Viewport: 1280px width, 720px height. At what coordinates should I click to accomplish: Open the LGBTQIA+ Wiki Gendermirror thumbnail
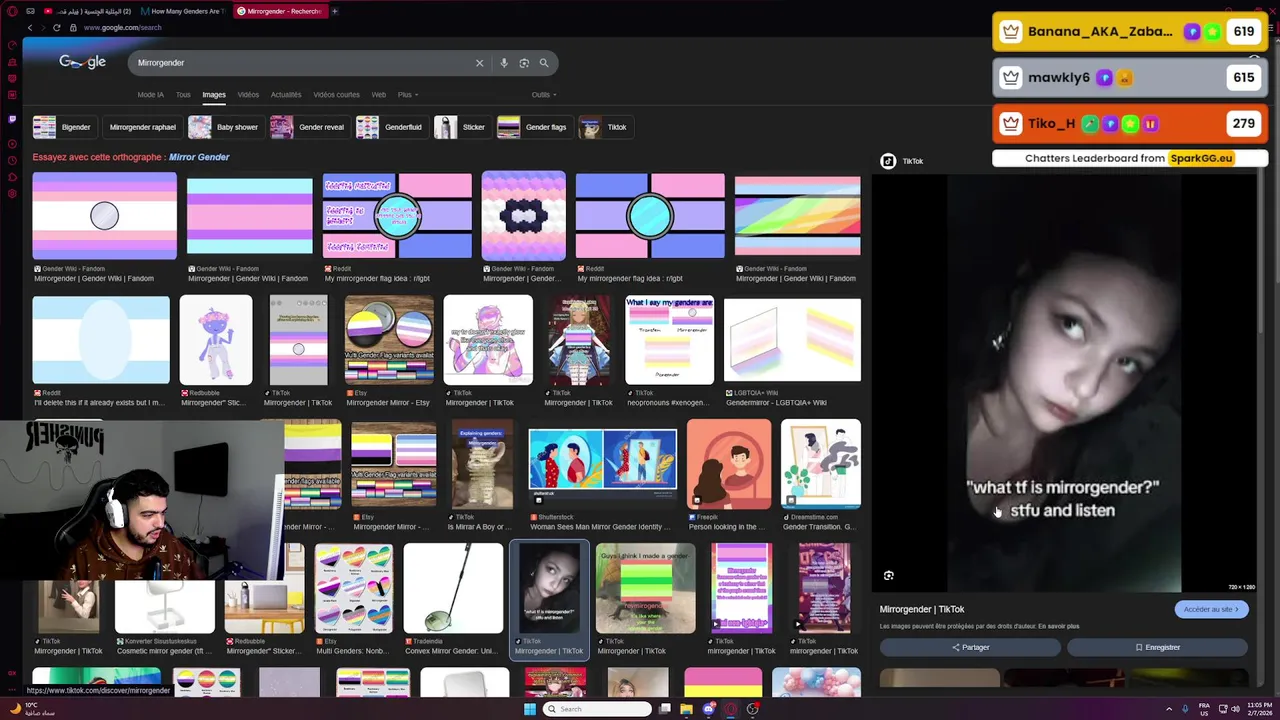[x=792, y=340]
